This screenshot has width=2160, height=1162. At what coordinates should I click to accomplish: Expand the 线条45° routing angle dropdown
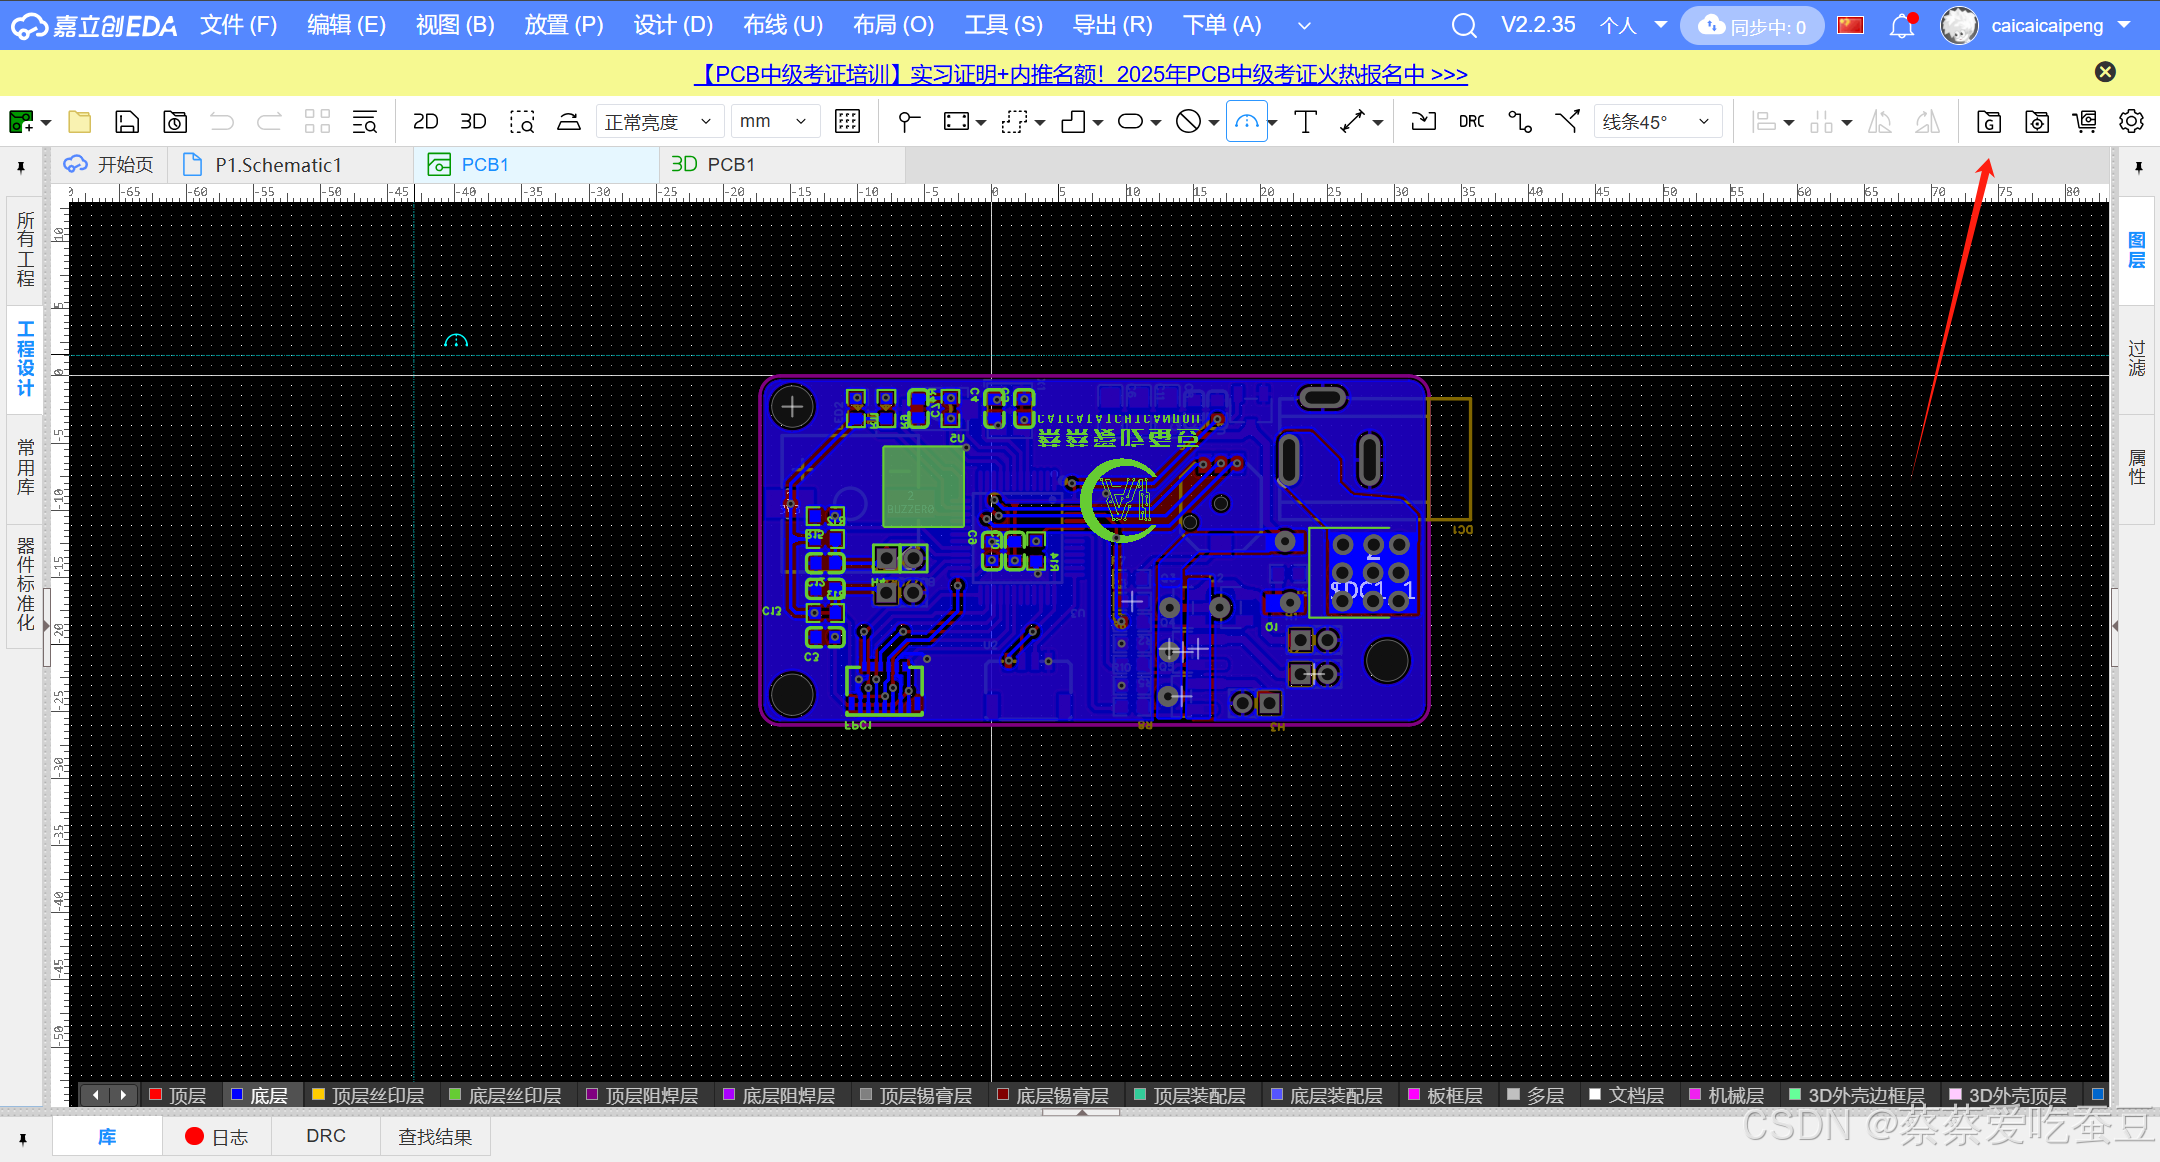pos(1656,122)
